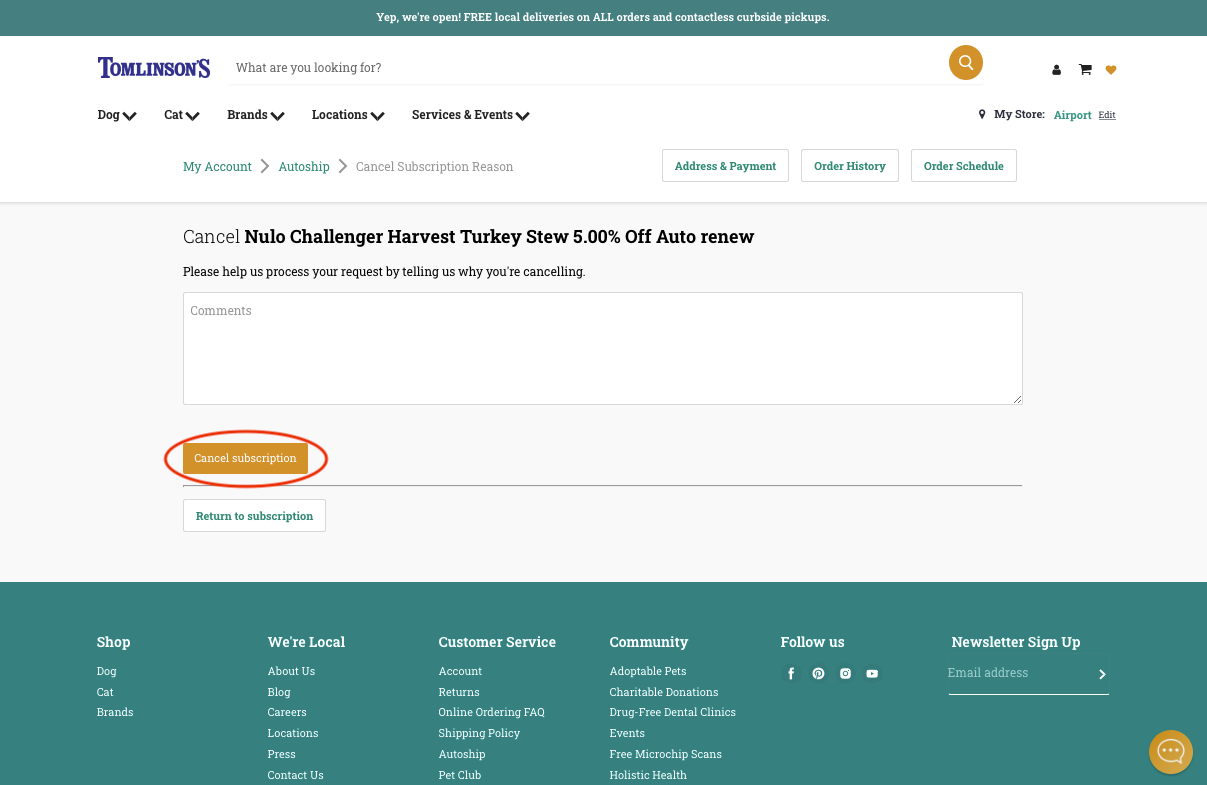Open Blog in footer
This screenshot has height=785, width=1207.
[279, 692]
